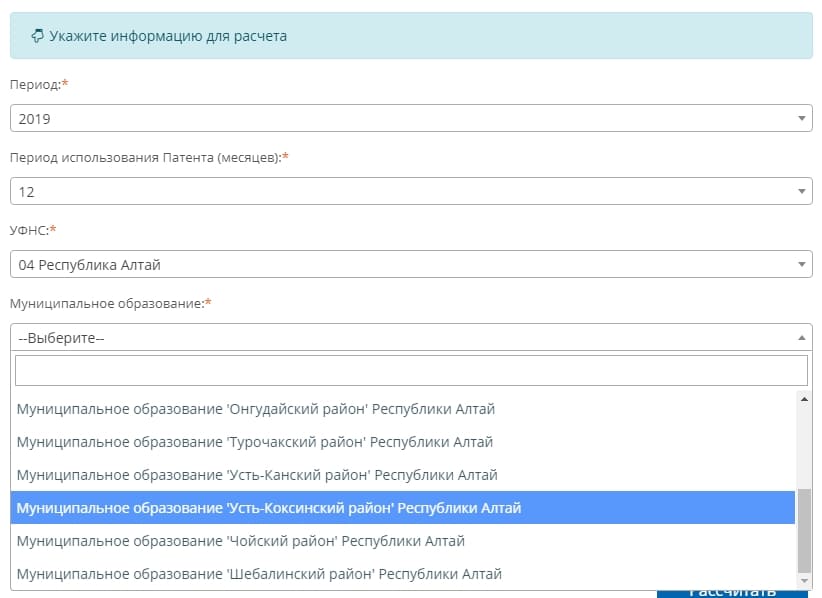The image size is (822, 598).
Task: Select 'Чойский район' municipality option
Action: tap(403, 540)
